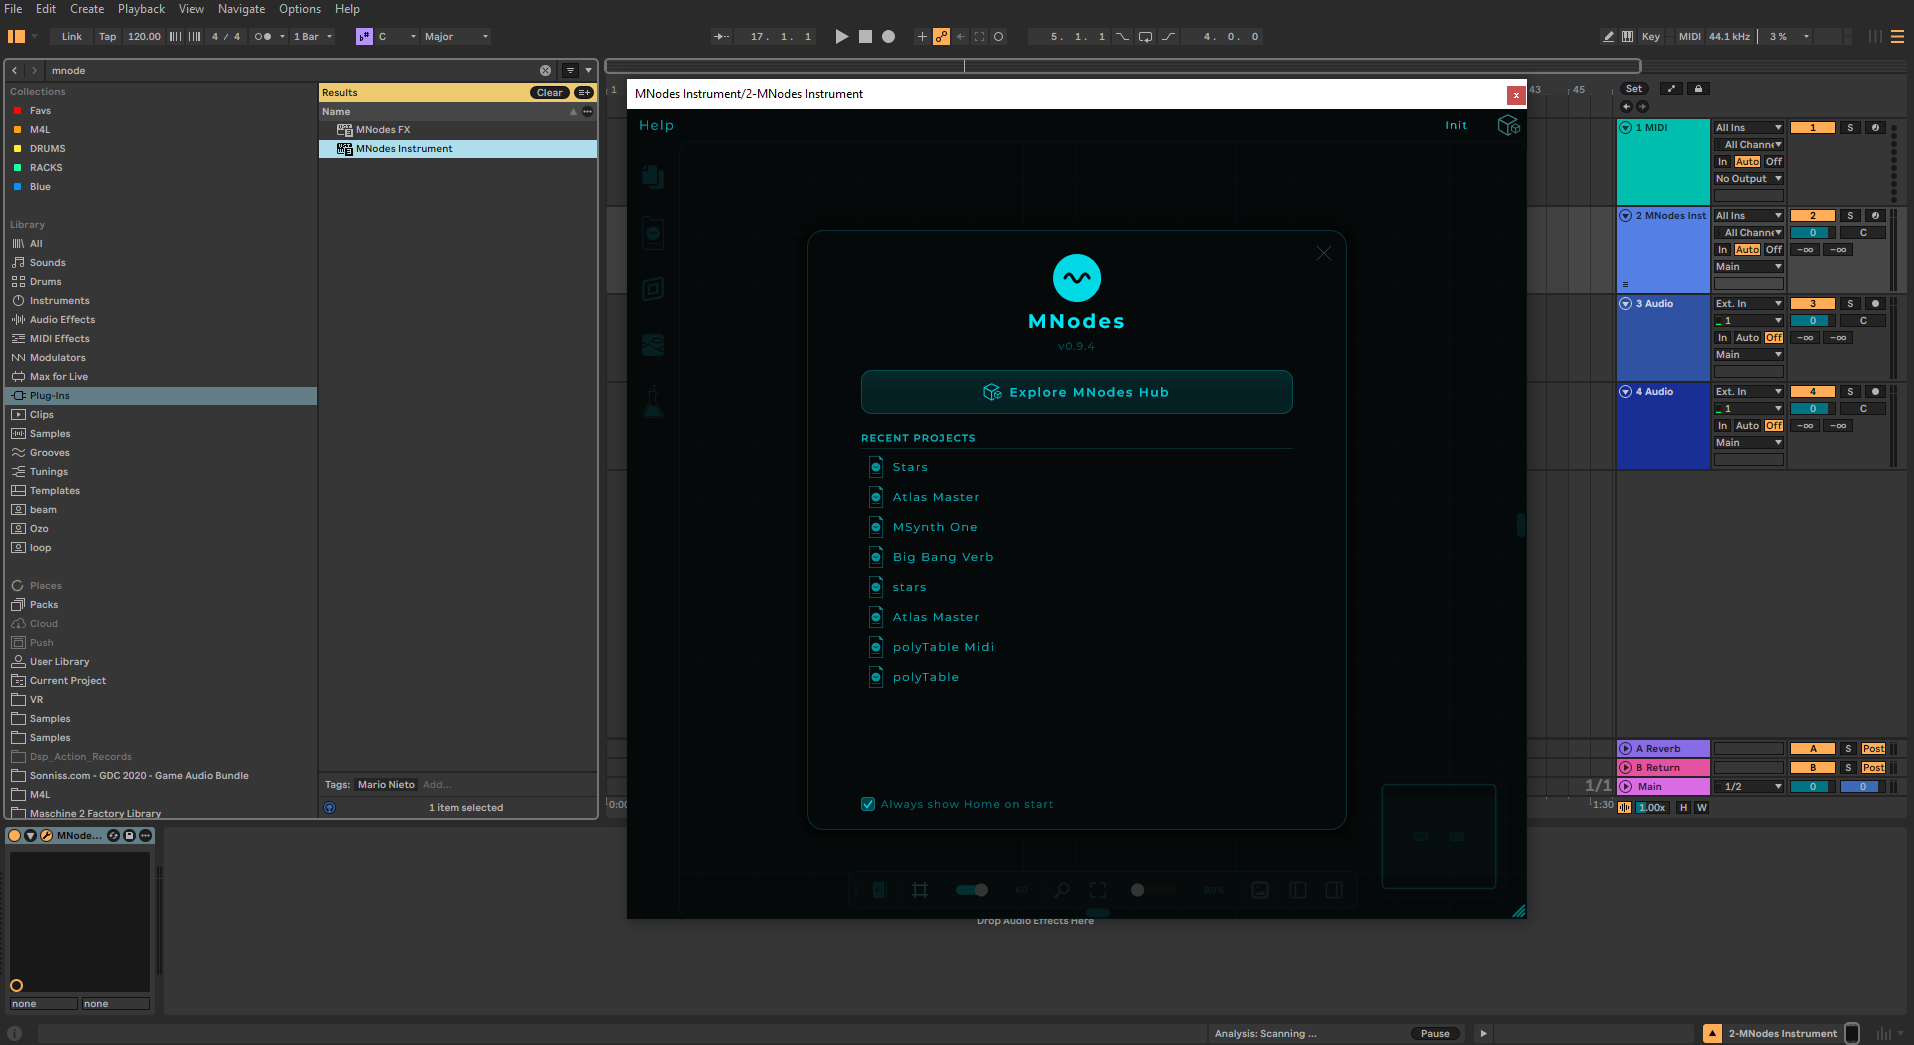Click the transport Play button
Image resolution: width=1914 pixels, height=1045 pixels.
[841, 37]
